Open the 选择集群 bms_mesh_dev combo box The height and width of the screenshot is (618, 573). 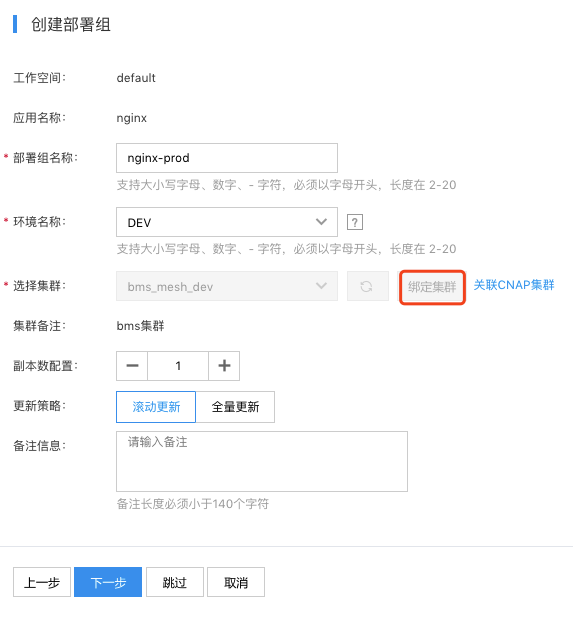(227, 286)
